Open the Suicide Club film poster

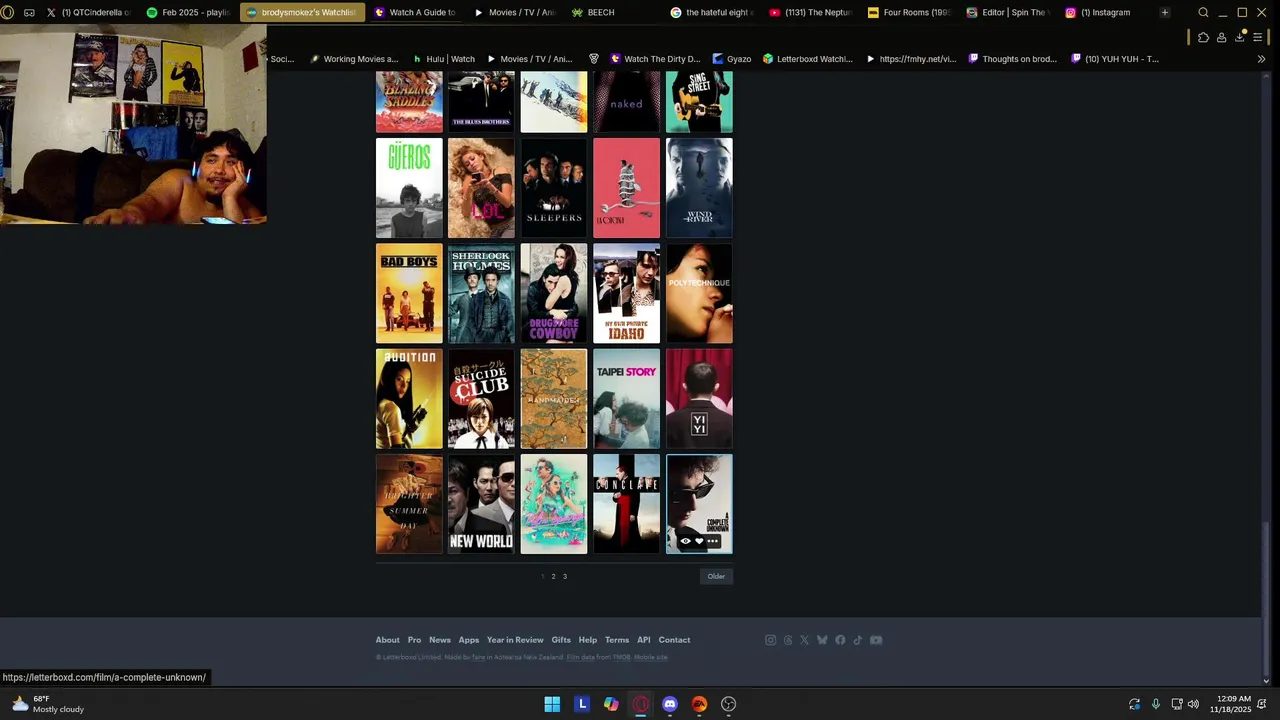tap(481, 399)
